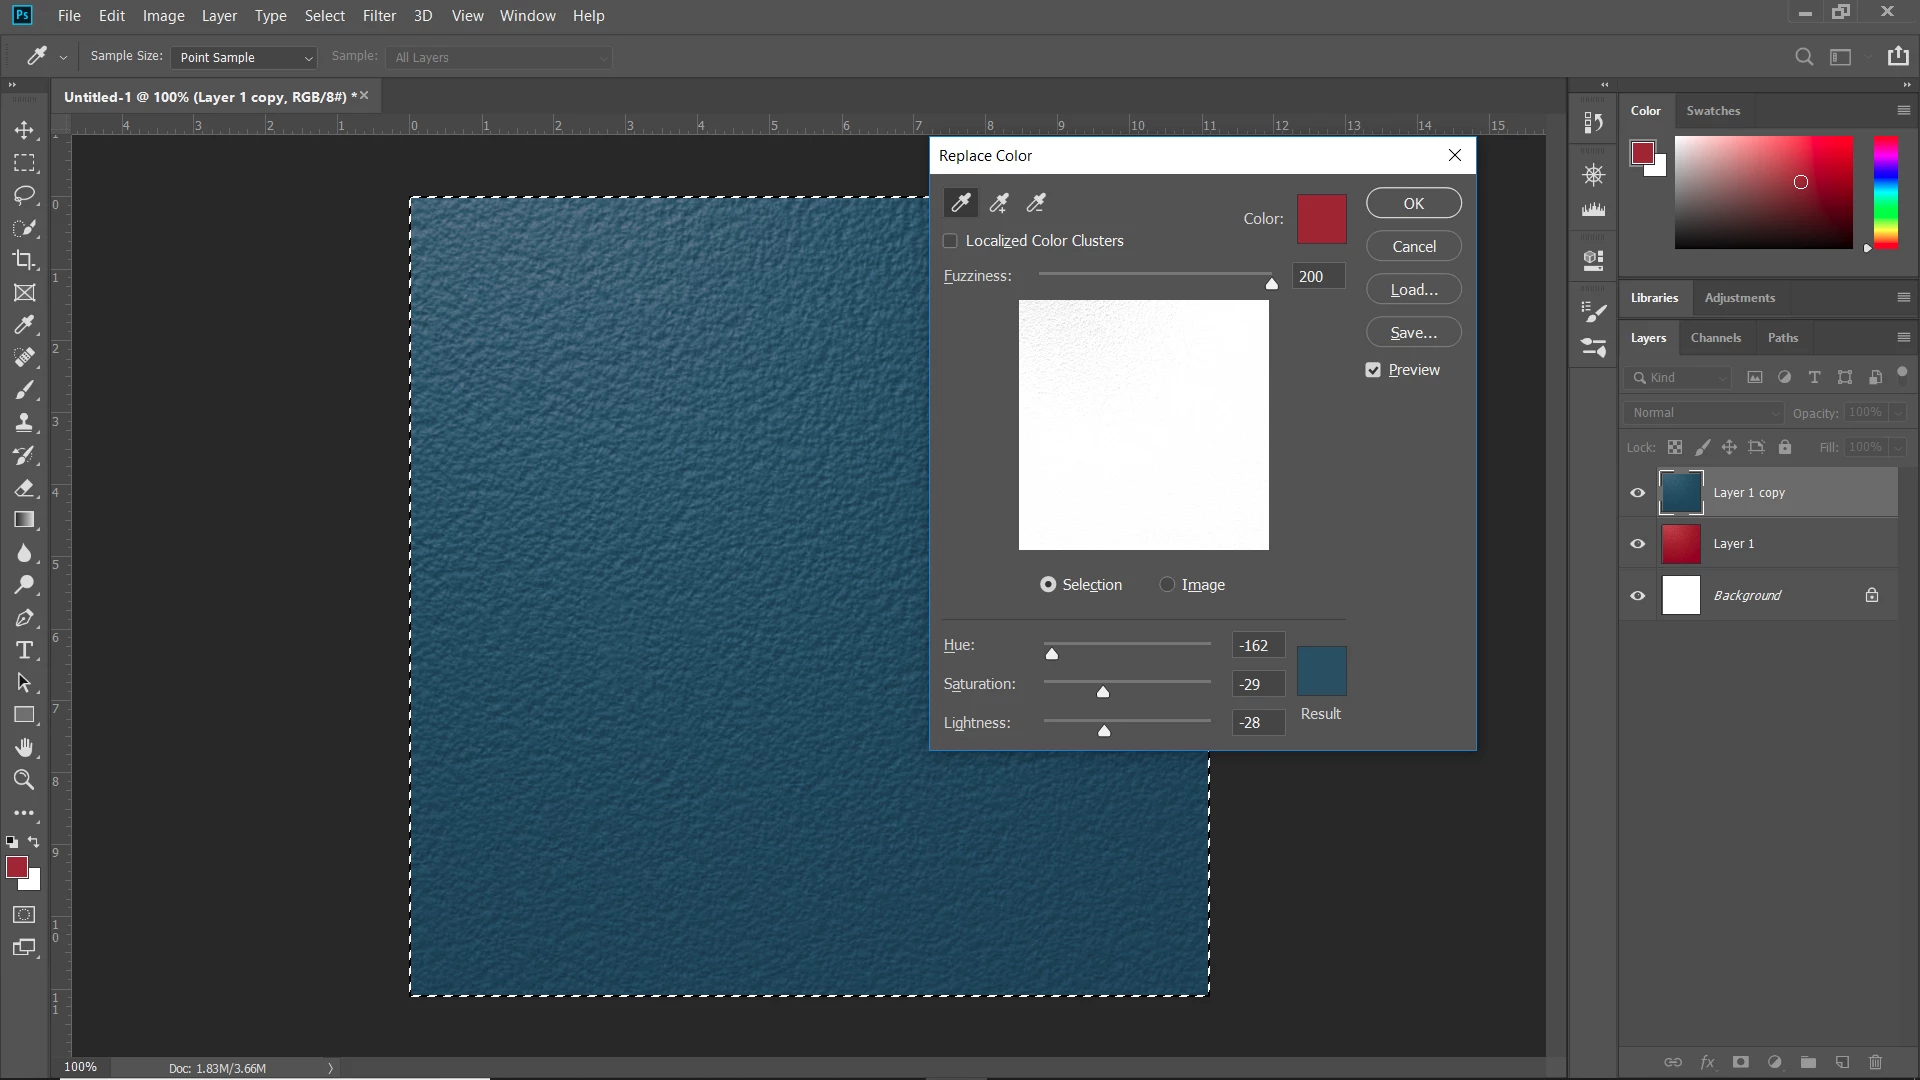Select the Hand tool
Image resolution: width=1920 pixels, height=1080 pixels.
pos(24,748)
